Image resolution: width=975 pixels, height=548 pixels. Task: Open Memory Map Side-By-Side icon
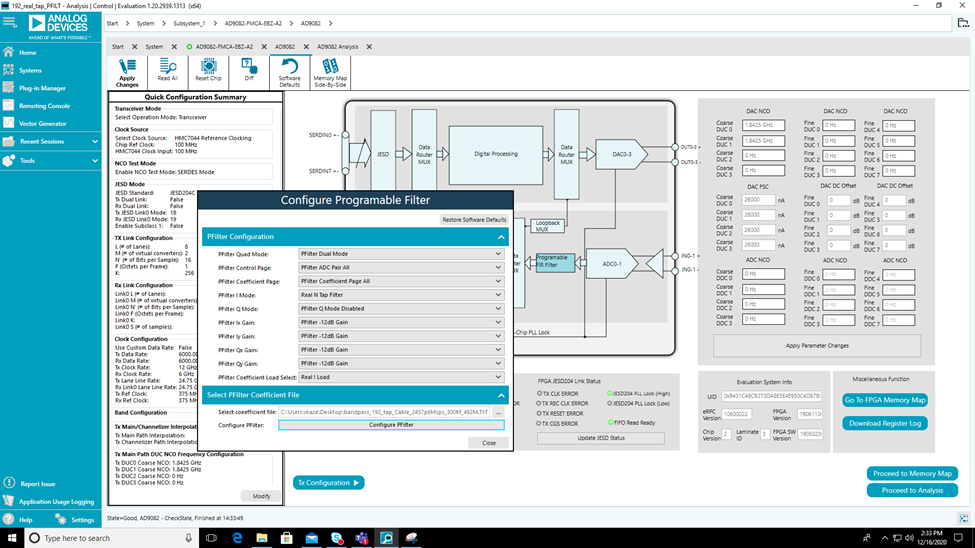330,72
